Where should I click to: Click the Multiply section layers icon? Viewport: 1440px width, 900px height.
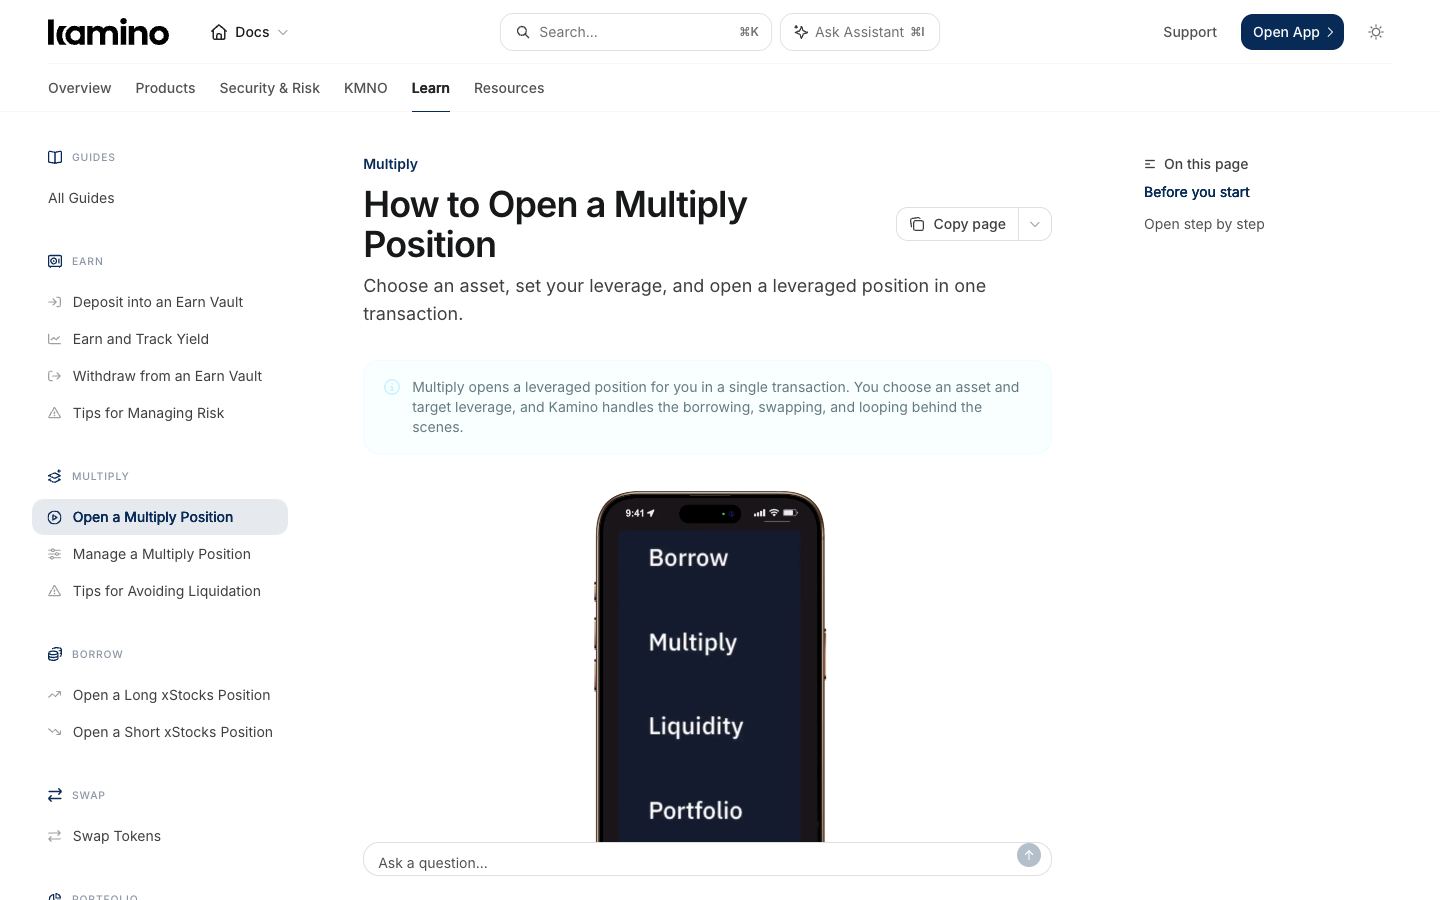(55, 476)
